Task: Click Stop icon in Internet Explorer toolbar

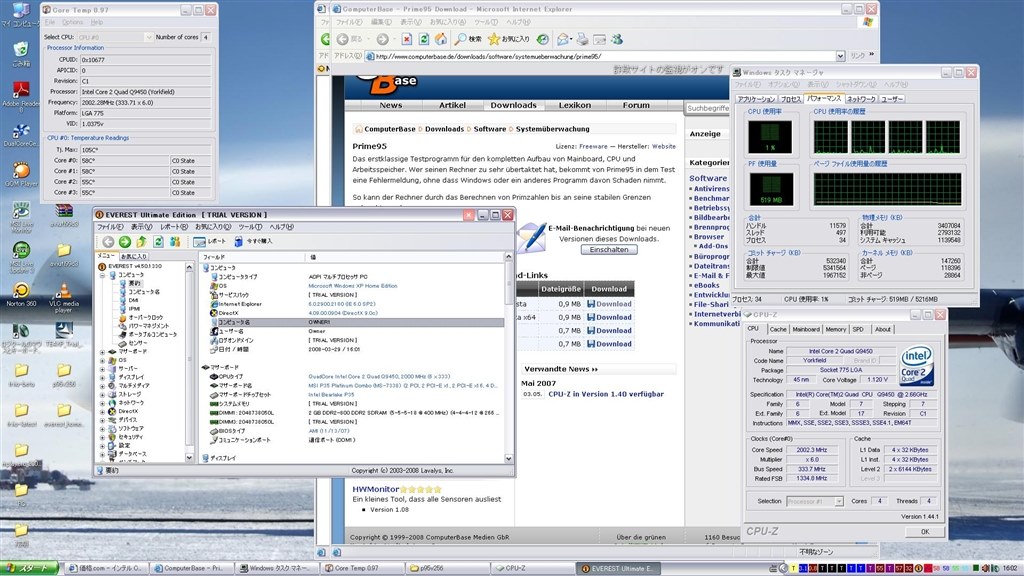Action: point(406,39)
